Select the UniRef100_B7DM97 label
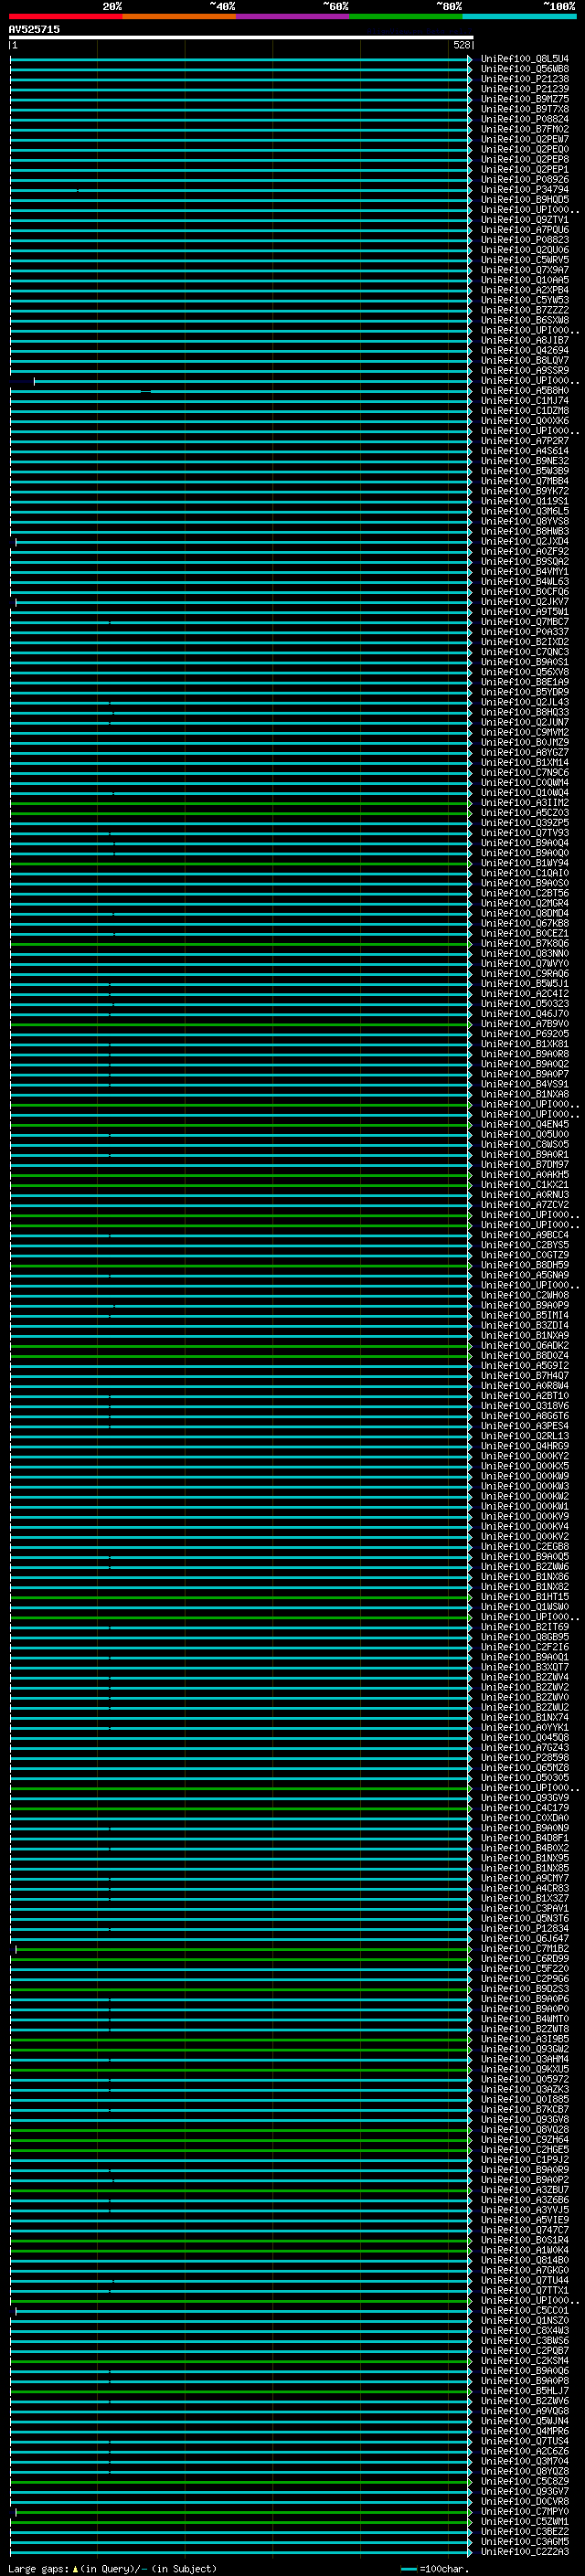The height and width of the screenshot is (2576, 585). click(x=525, y=1165)
